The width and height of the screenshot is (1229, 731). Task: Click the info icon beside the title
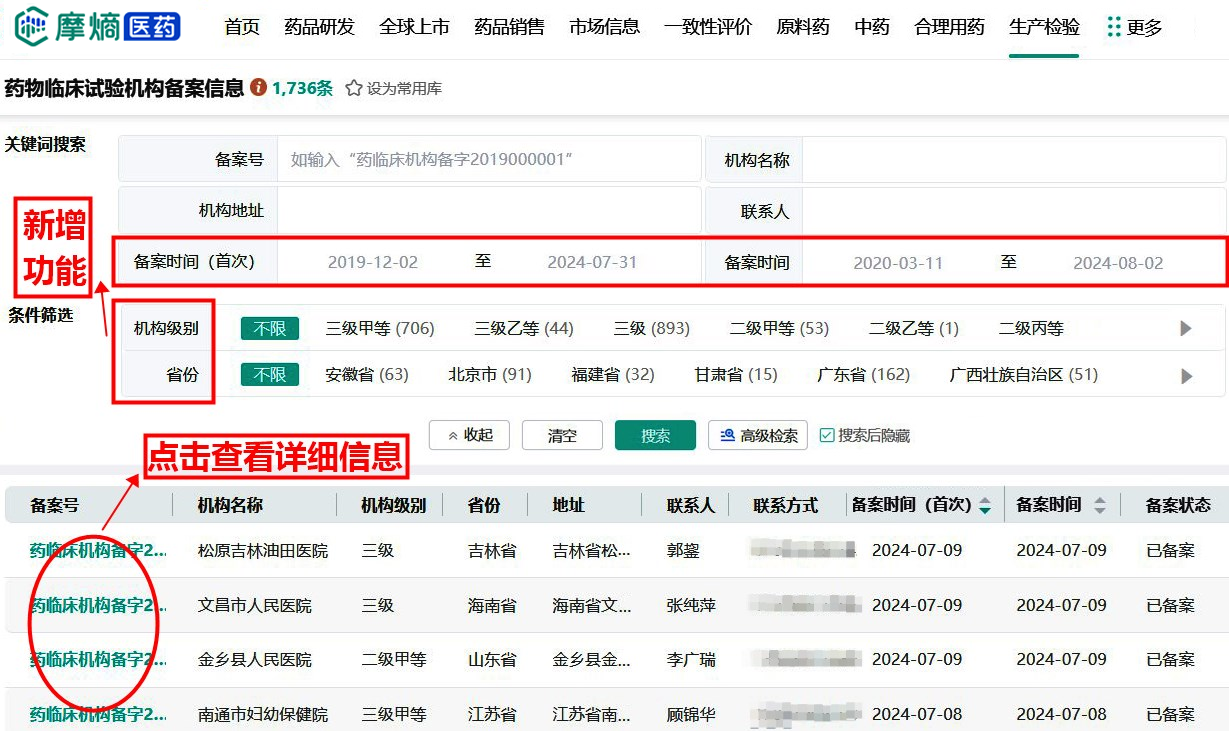[258, 88]
